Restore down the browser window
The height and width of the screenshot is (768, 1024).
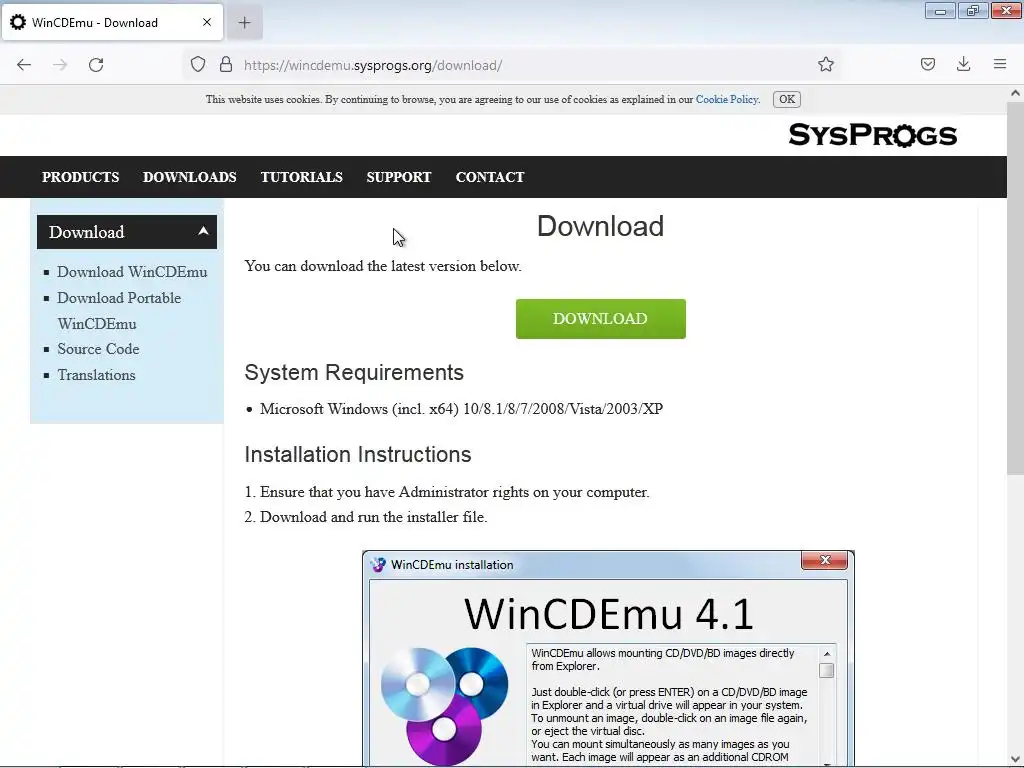click(973, 11)
